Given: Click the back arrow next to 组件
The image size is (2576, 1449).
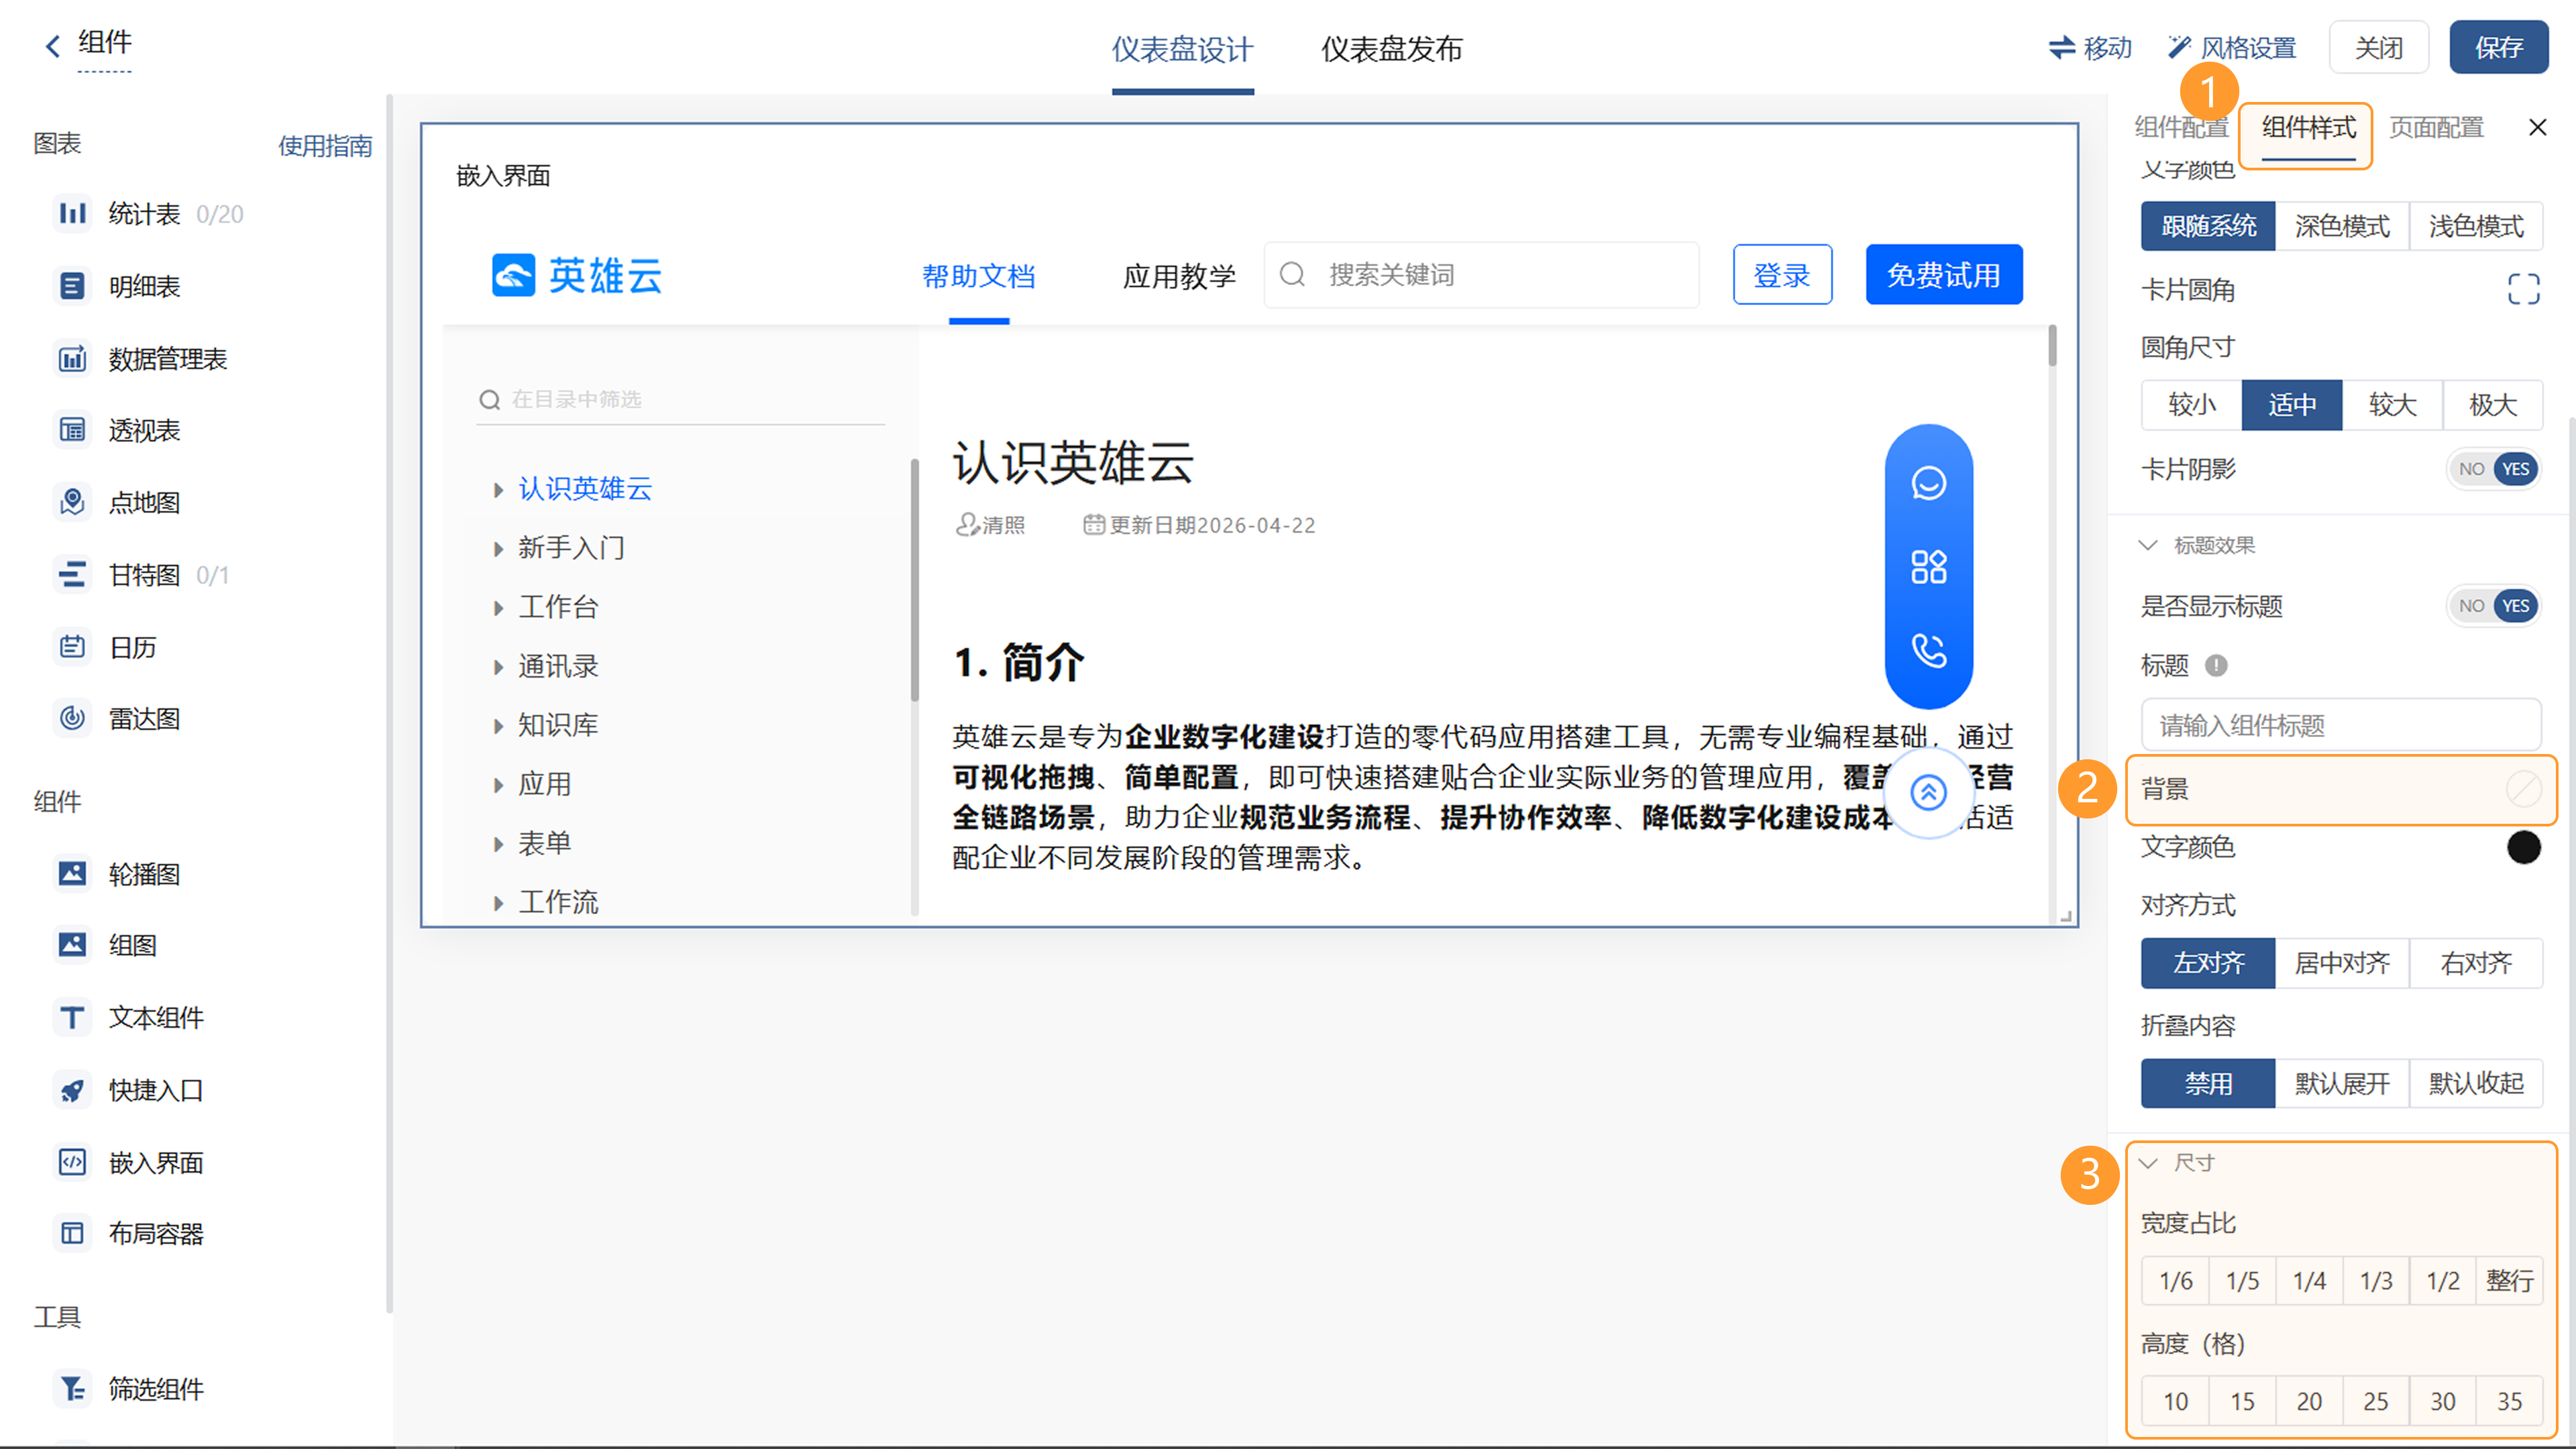Looking at the screenshot, I should 52,45.
